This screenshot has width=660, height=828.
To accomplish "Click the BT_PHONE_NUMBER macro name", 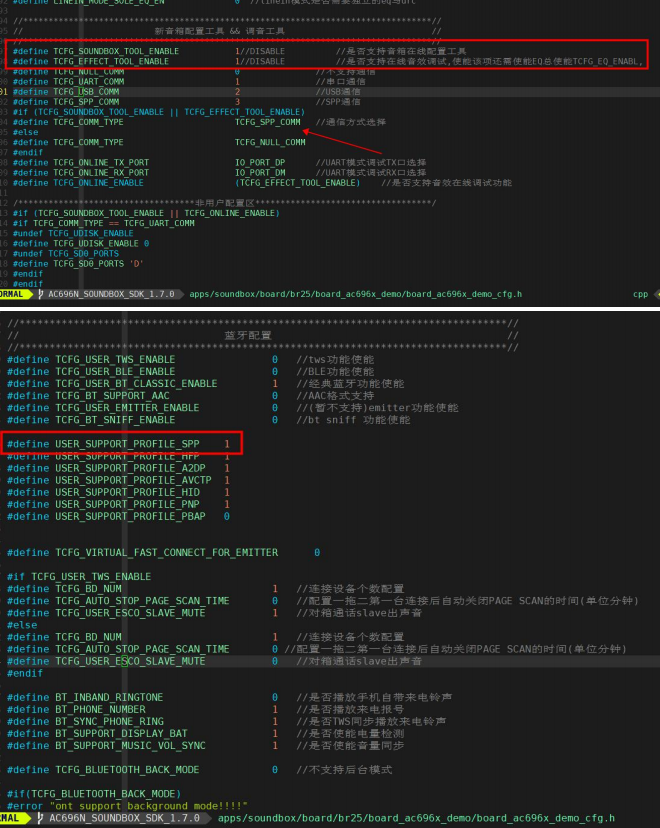I will (100, 710).
